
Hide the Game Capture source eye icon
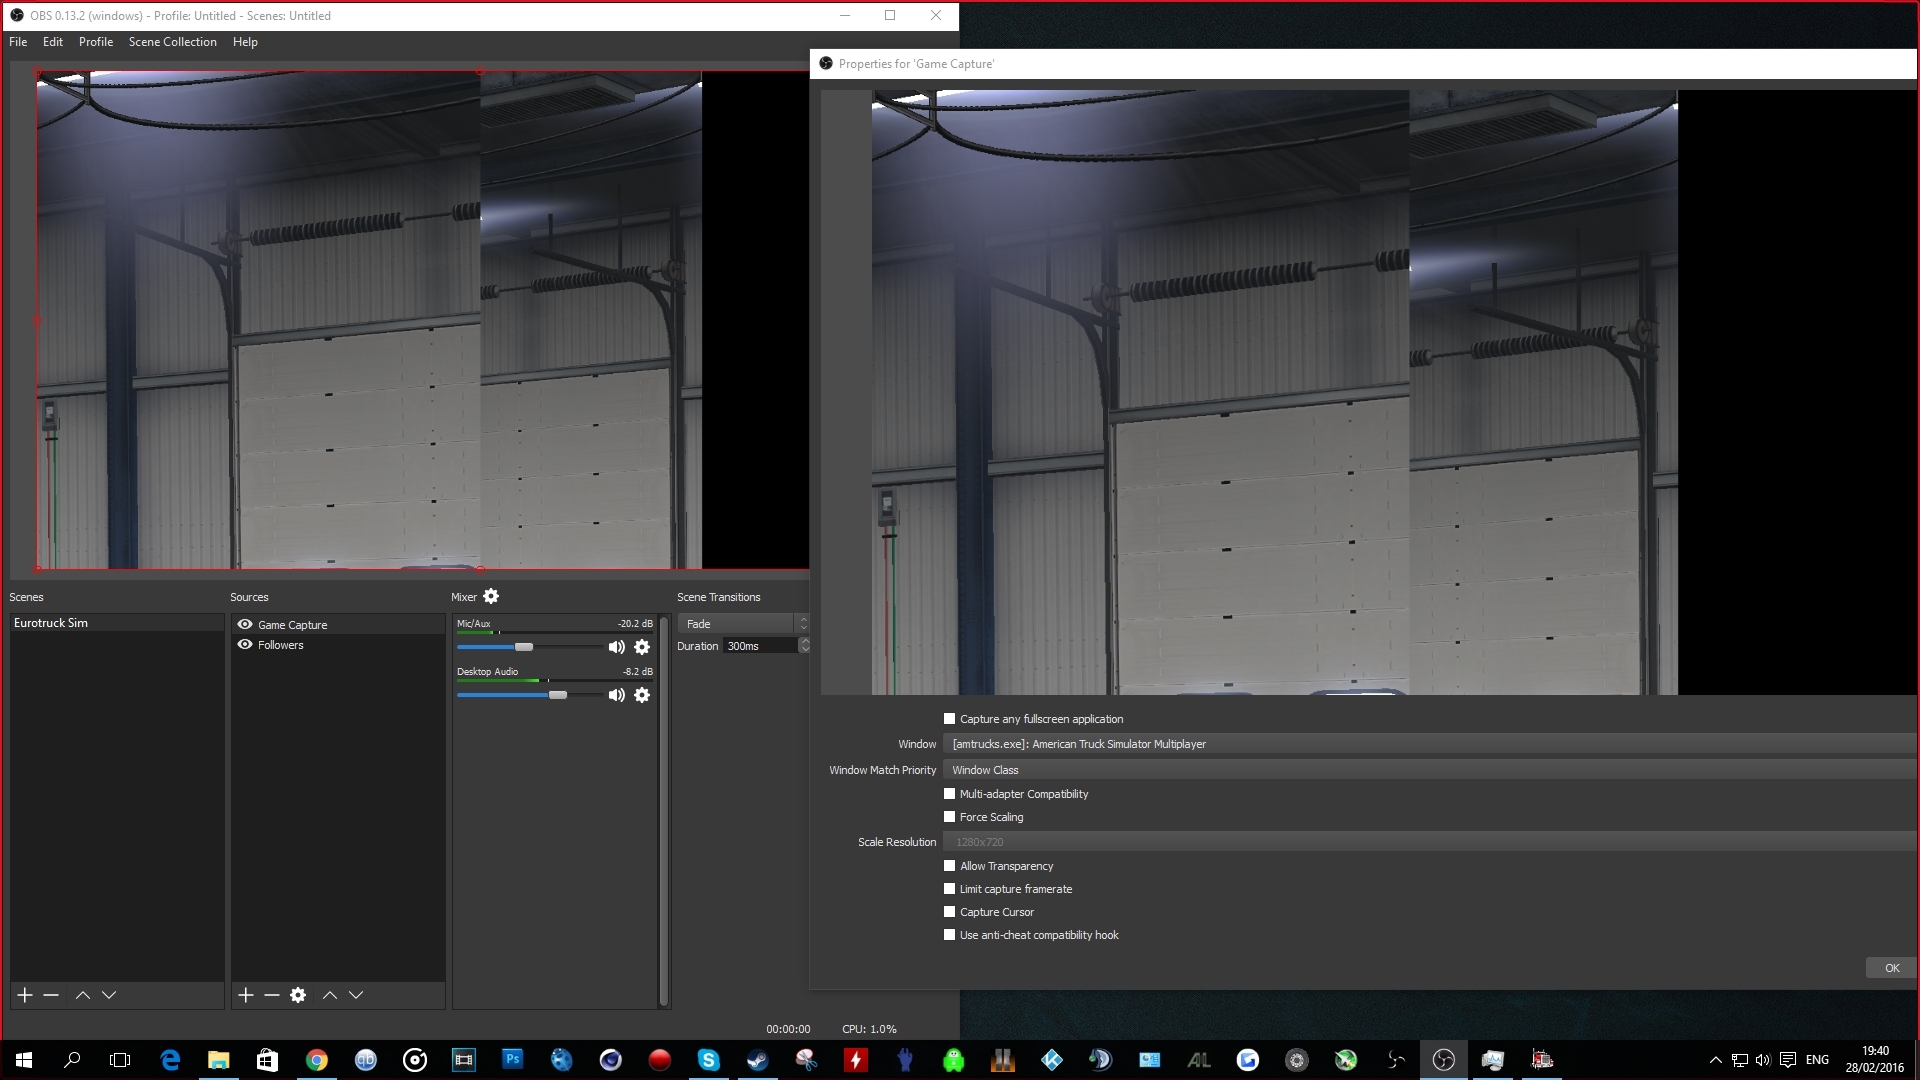click(245, 624)
